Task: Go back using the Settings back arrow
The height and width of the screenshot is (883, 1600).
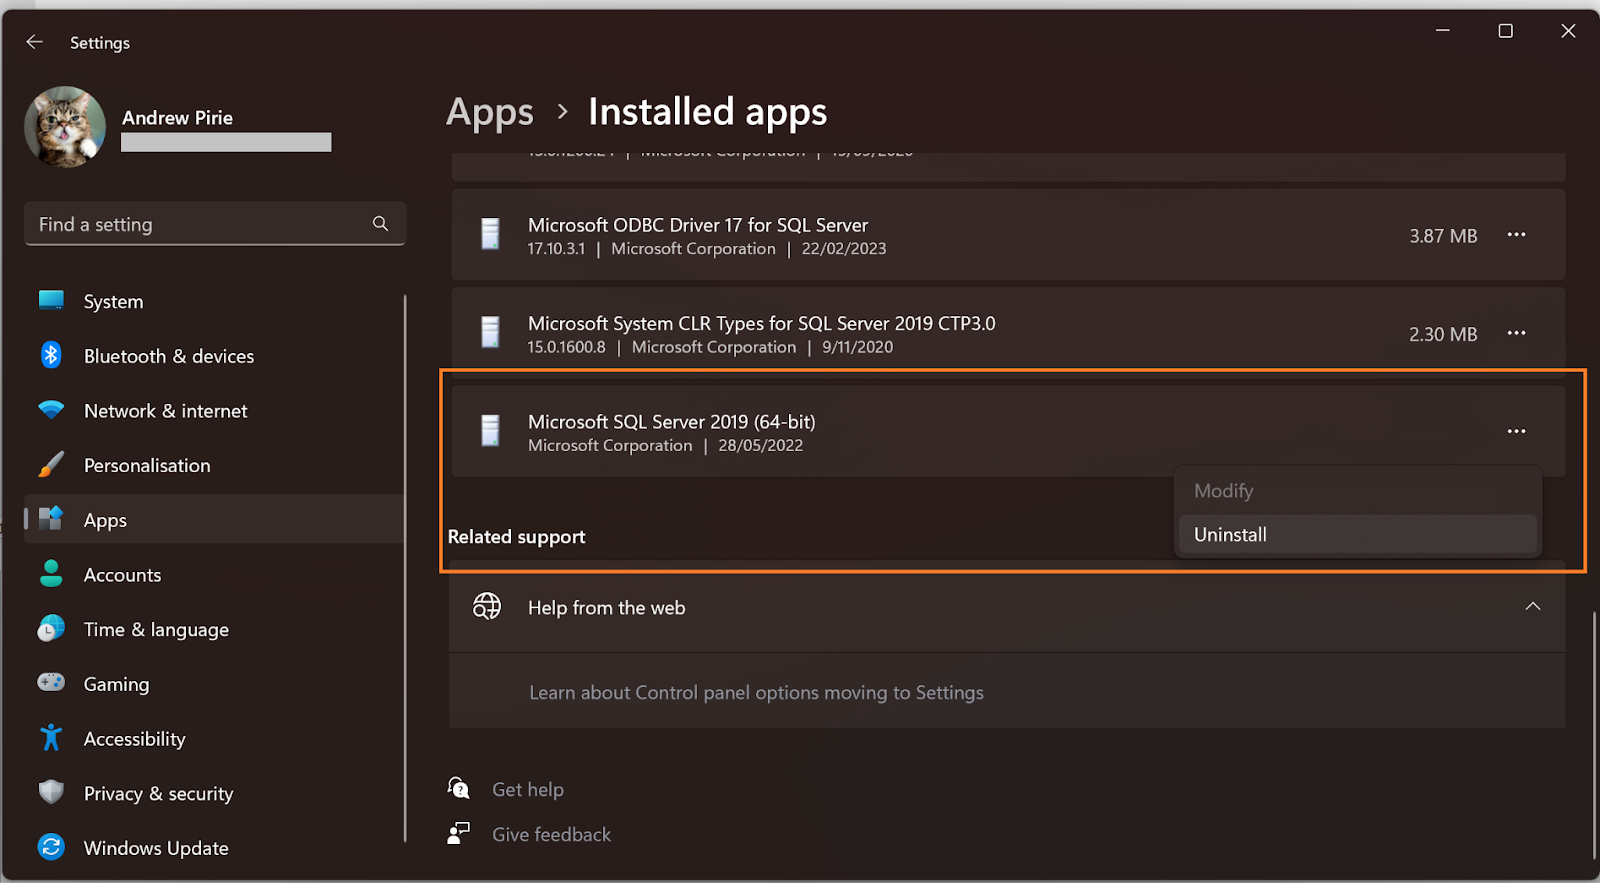Action: coord(34,42)
